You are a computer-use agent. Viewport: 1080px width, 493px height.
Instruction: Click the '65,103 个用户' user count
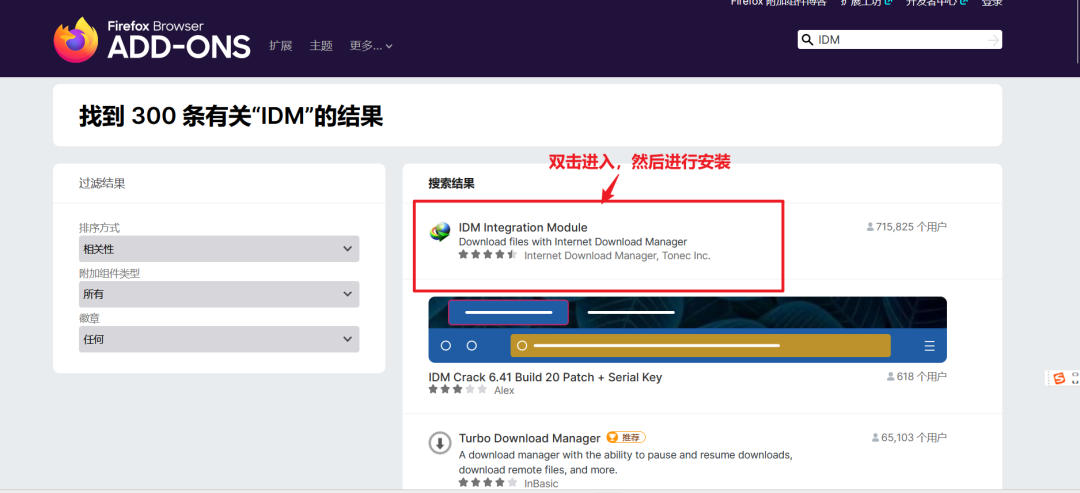coord(909,437)
